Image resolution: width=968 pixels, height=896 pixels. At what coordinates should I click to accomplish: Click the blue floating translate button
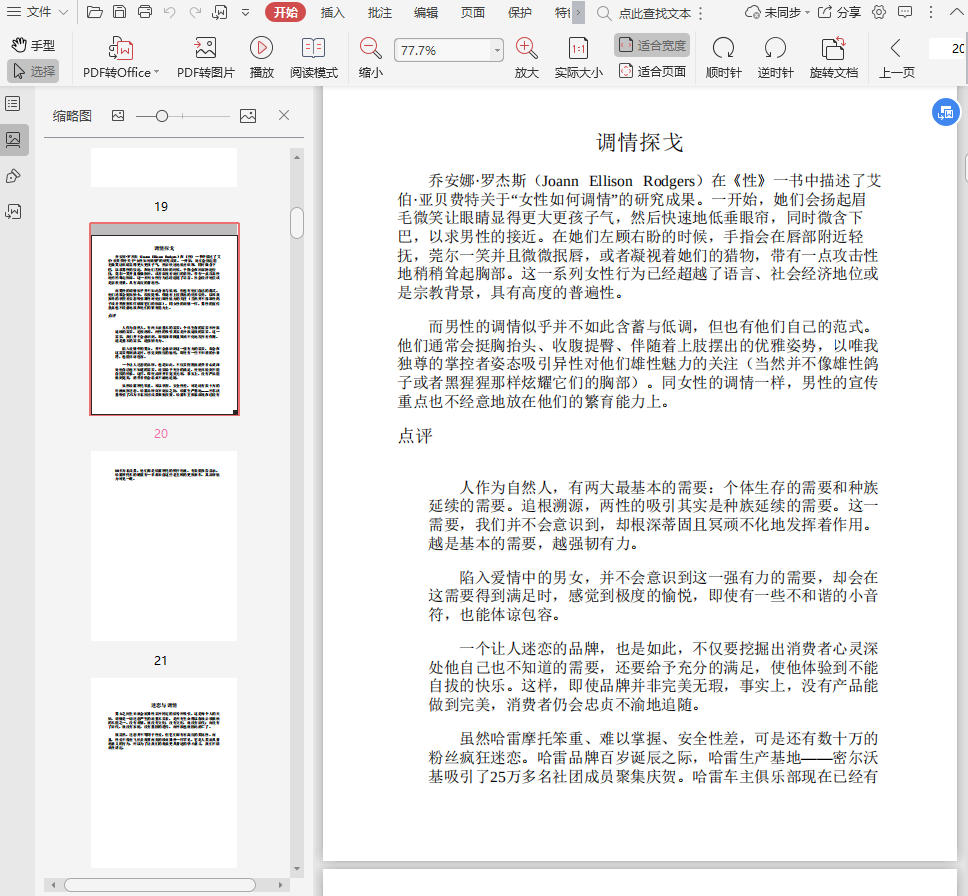point(946,112)
